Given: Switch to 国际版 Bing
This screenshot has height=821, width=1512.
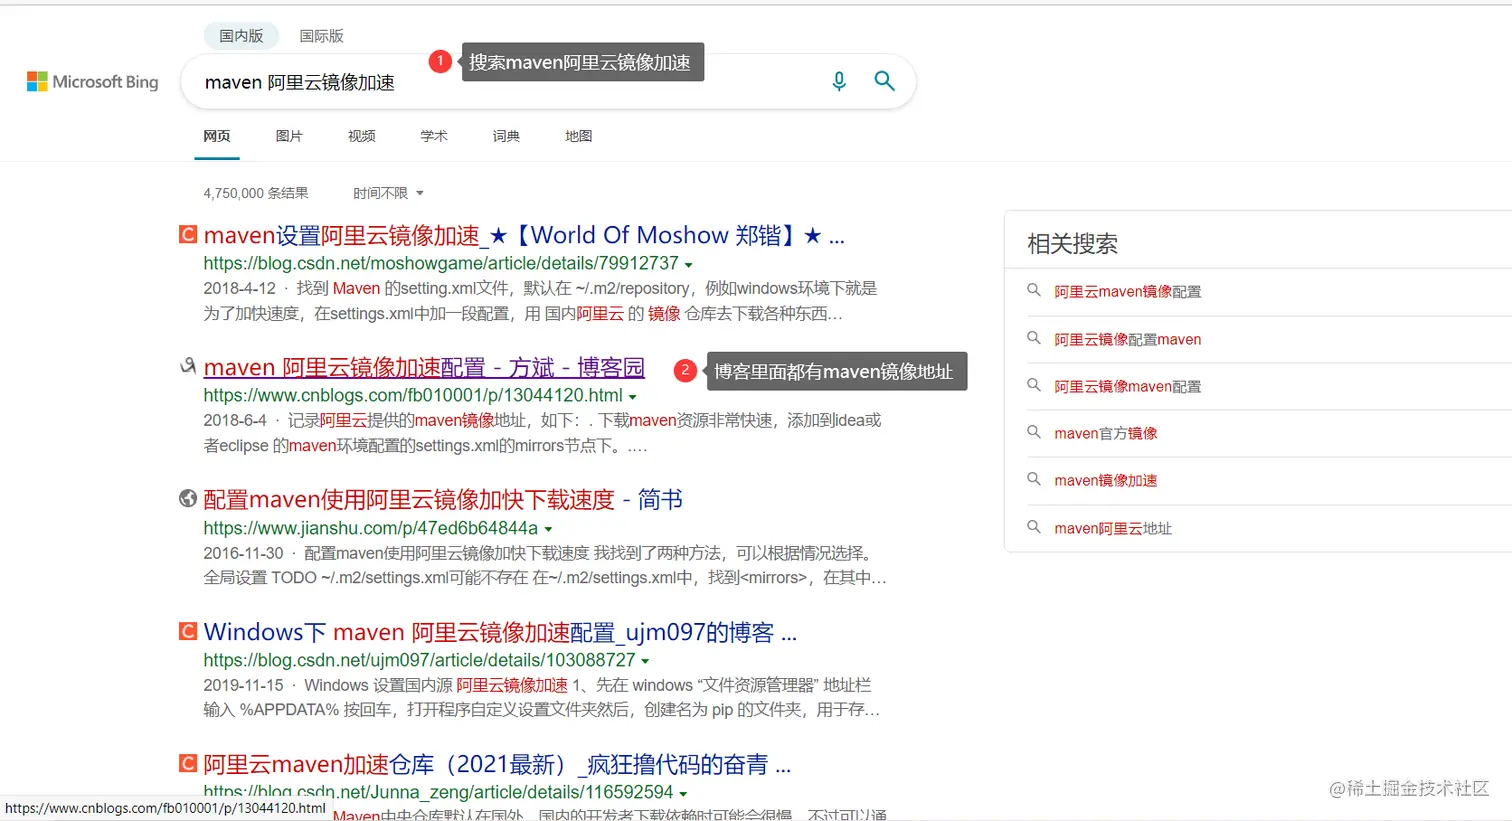Looking at the screenshot, I should pos(321,35).
